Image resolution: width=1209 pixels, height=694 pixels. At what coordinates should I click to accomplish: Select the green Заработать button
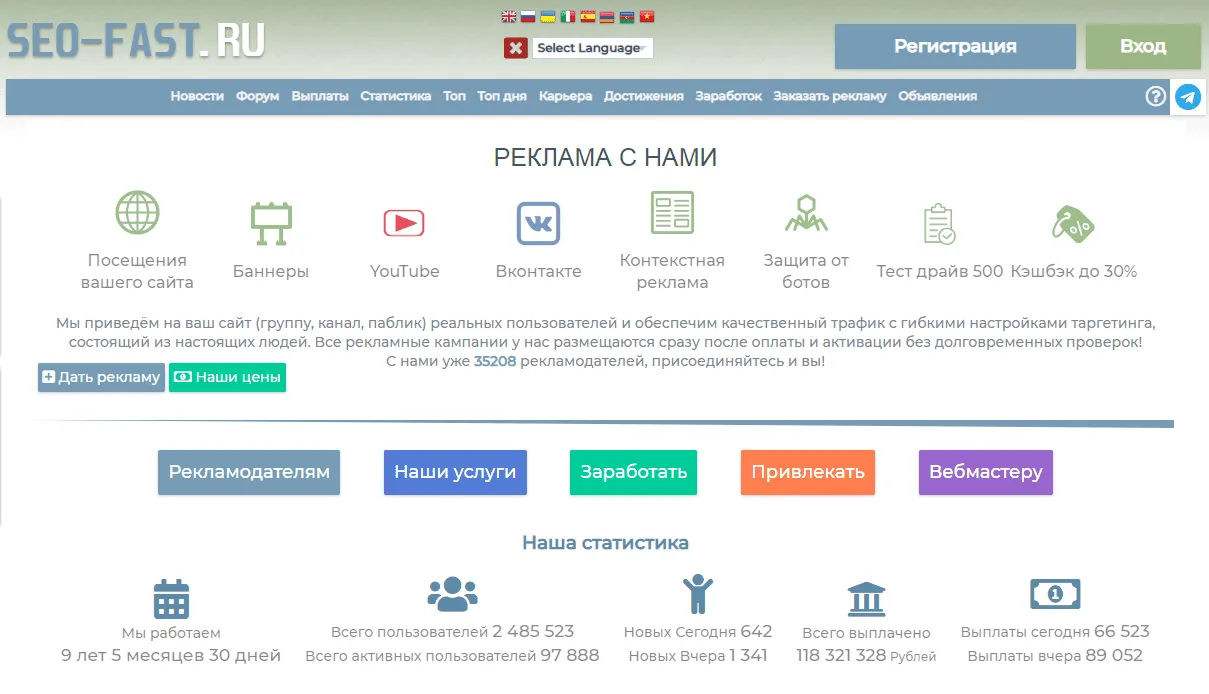click(633, 472)
